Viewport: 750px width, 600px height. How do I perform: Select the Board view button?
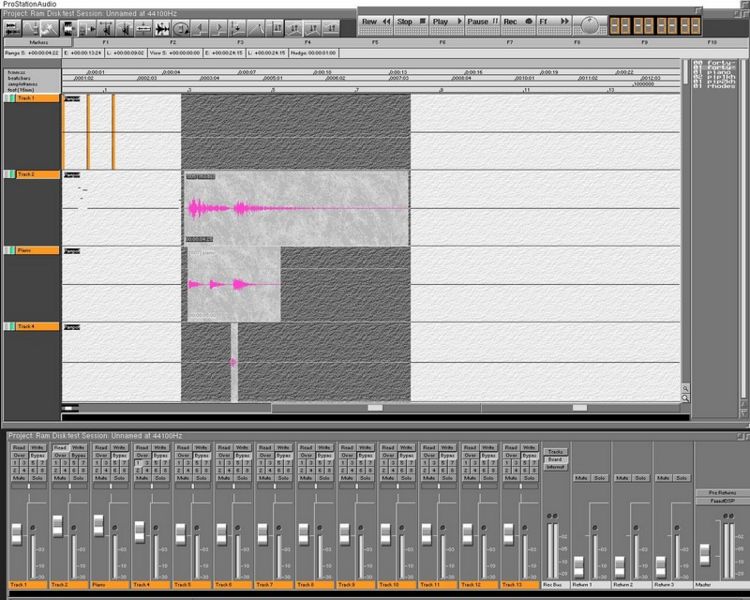coord(555,459)
